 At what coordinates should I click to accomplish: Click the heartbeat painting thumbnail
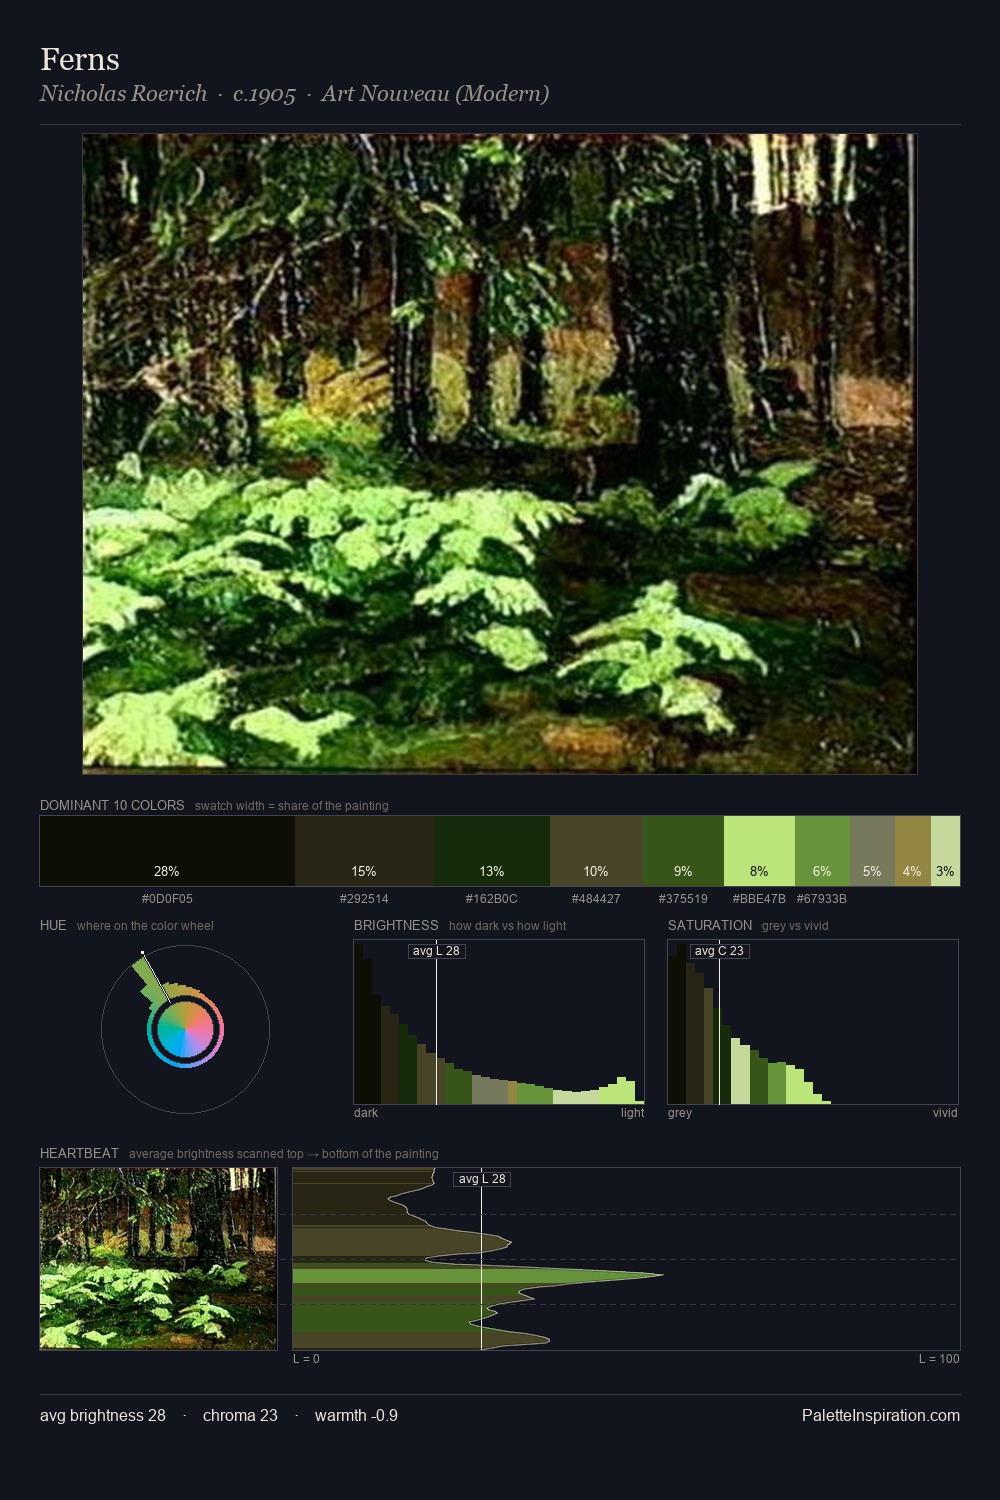point(158,1258)
